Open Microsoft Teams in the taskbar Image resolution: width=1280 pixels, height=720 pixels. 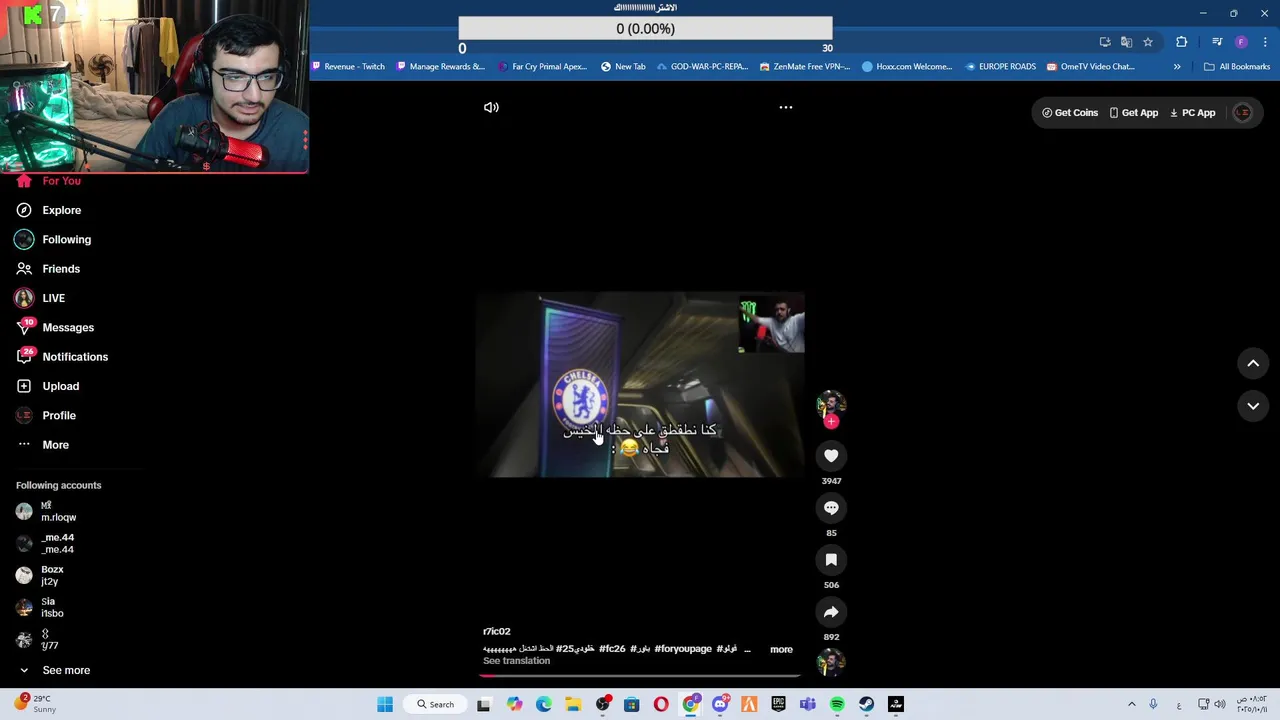pos(808,704)
